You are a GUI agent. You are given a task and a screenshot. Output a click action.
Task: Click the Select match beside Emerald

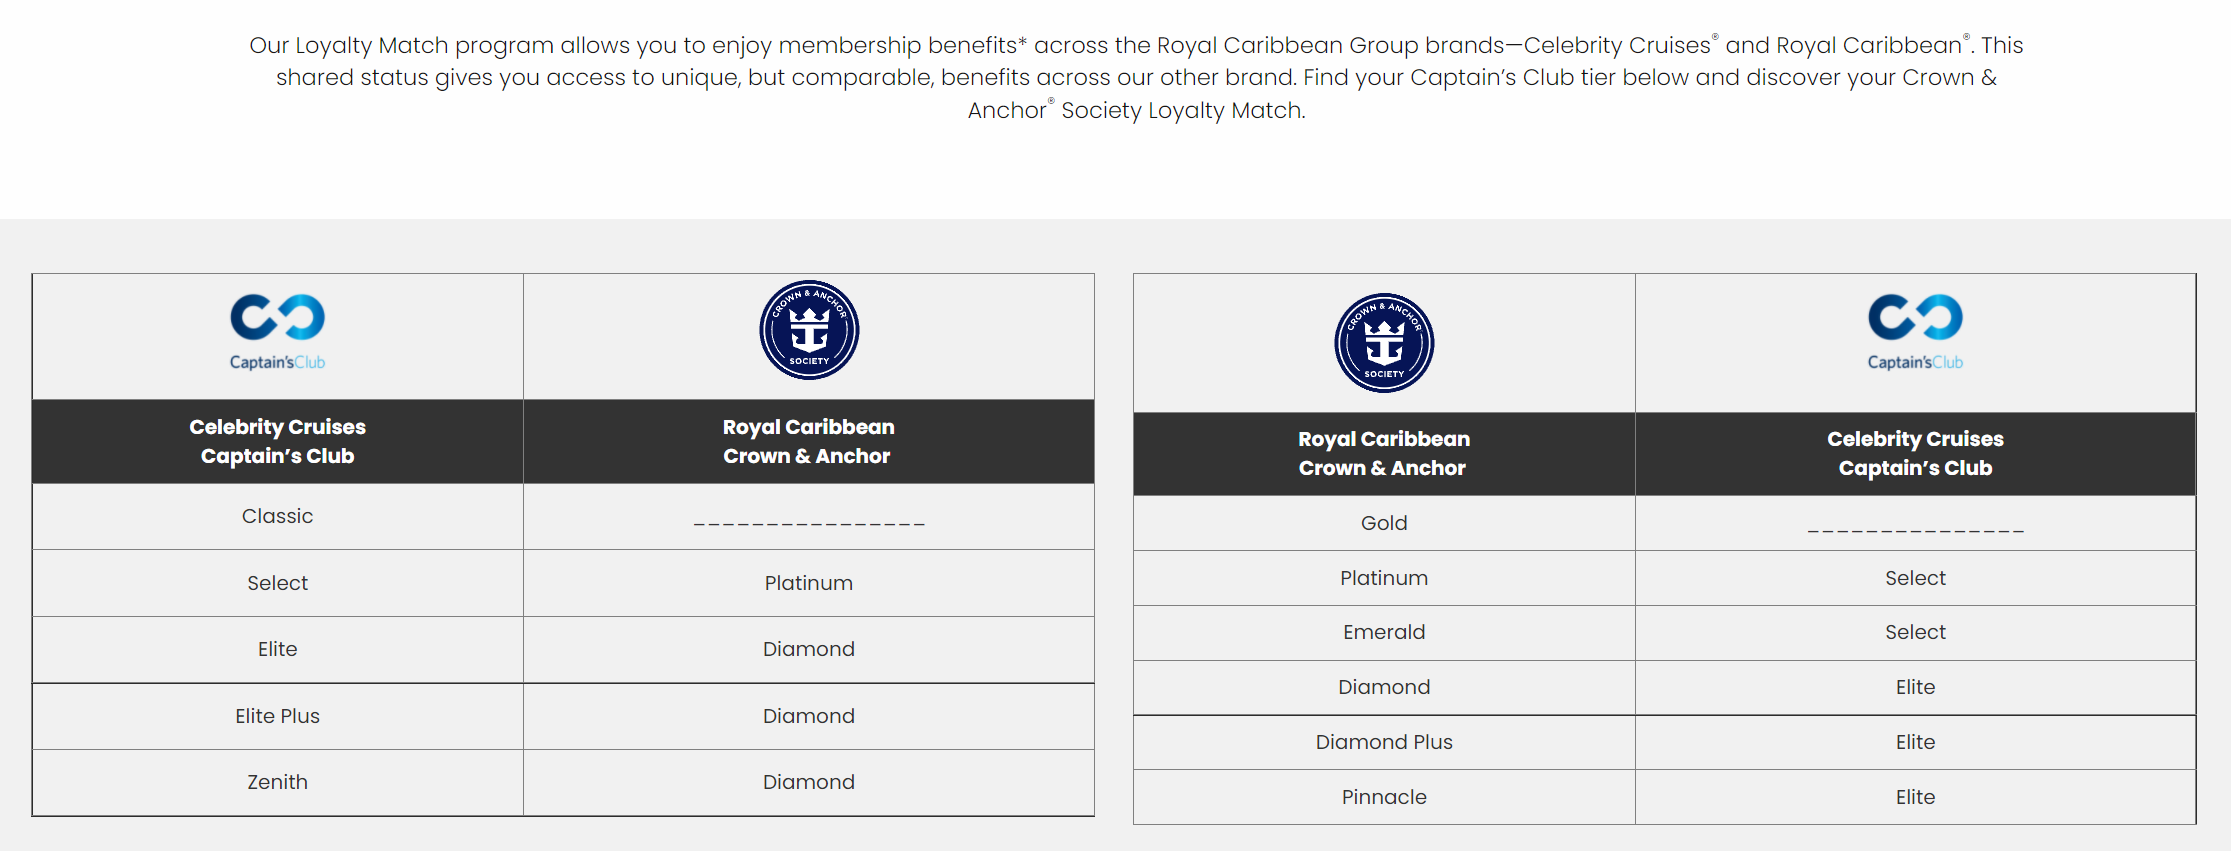pyautogui.click(x=1915, y=632)
